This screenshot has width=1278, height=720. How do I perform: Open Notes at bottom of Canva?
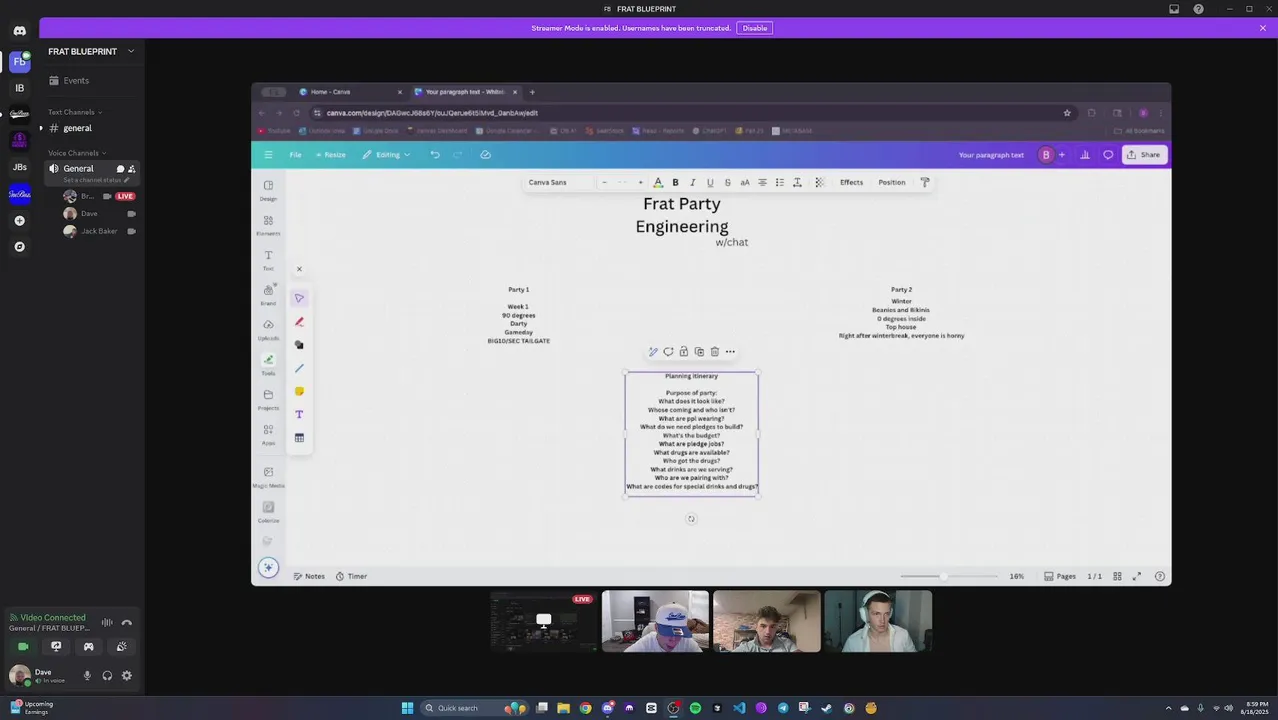(x=309, y=577)
